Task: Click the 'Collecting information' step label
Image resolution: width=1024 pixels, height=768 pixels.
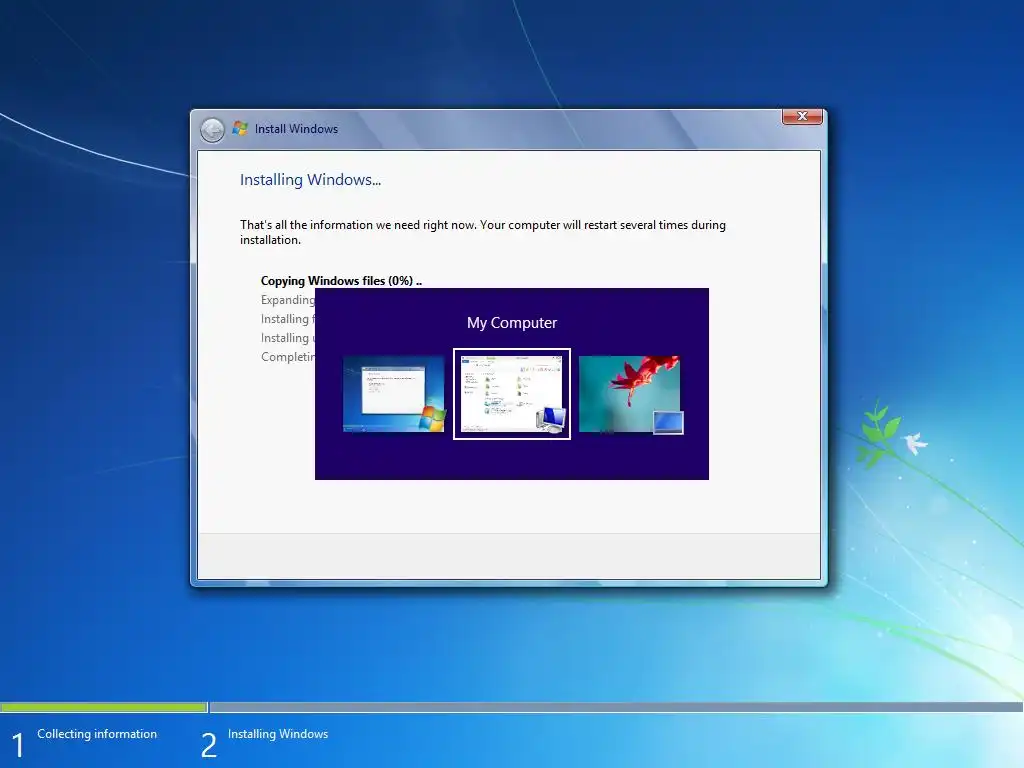Action: (97, 734)
